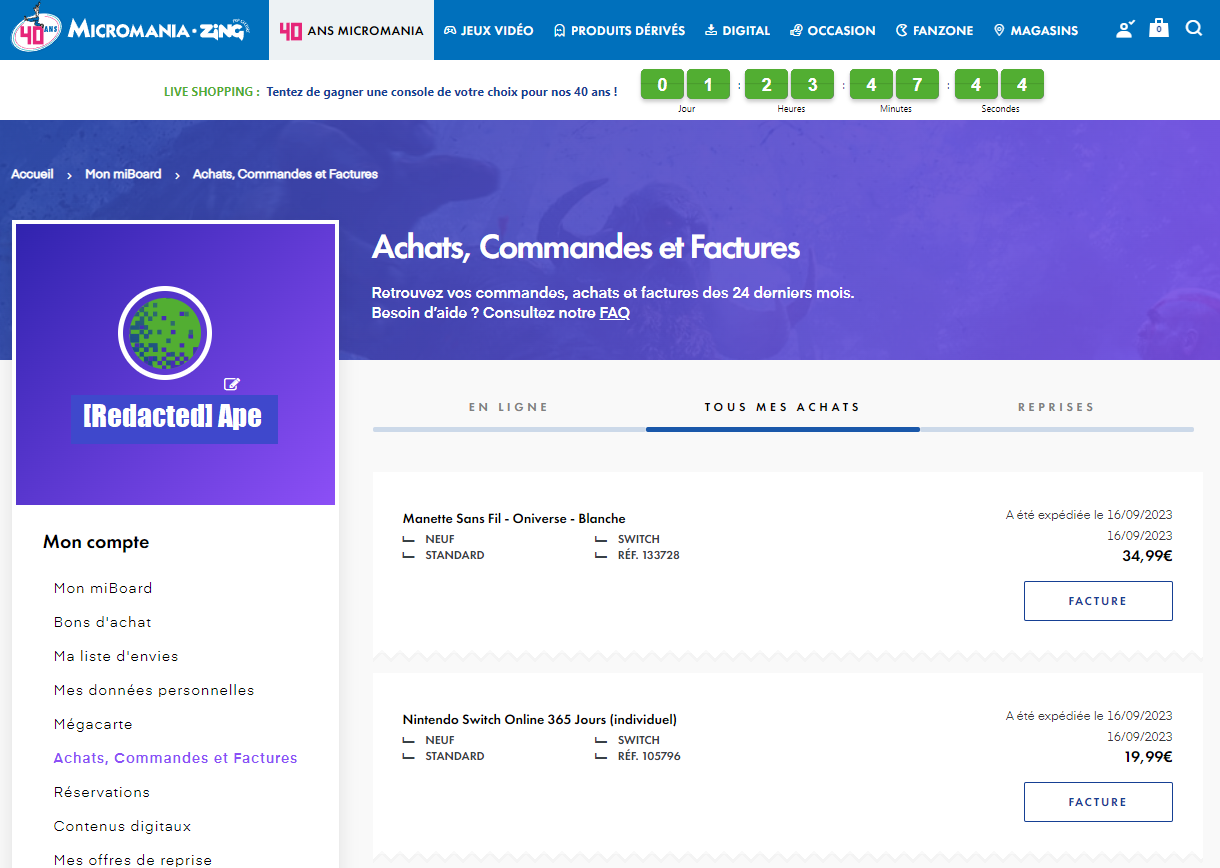Screen dimensions: 1220x868
Task: Open the Magasins store locator
Action: pyautogui.click(x=1036, y=30)
